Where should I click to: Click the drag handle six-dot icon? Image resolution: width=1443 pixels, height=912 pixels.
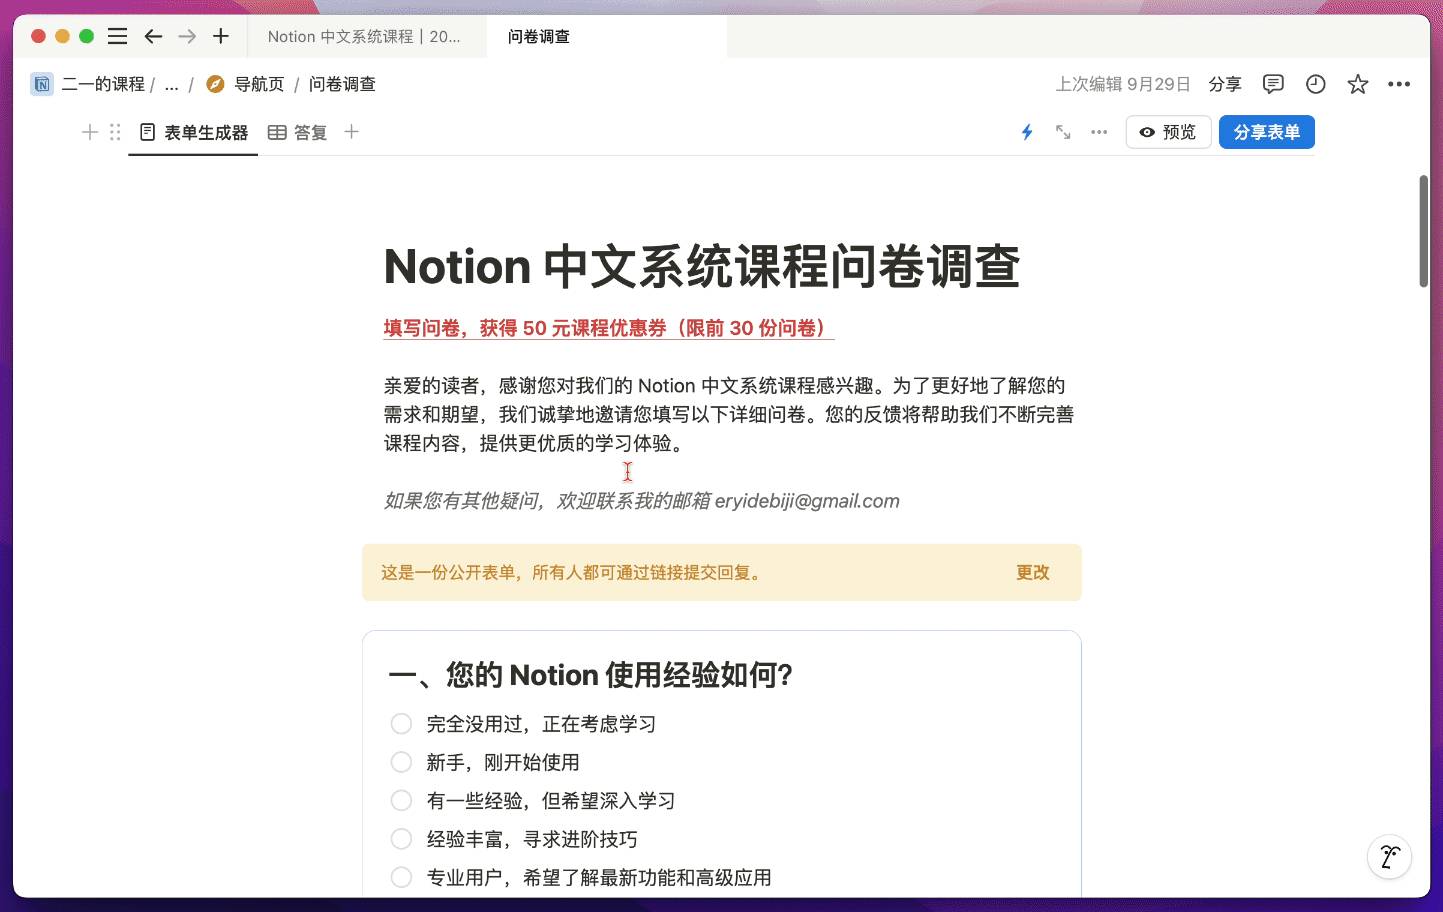[115, 132]
